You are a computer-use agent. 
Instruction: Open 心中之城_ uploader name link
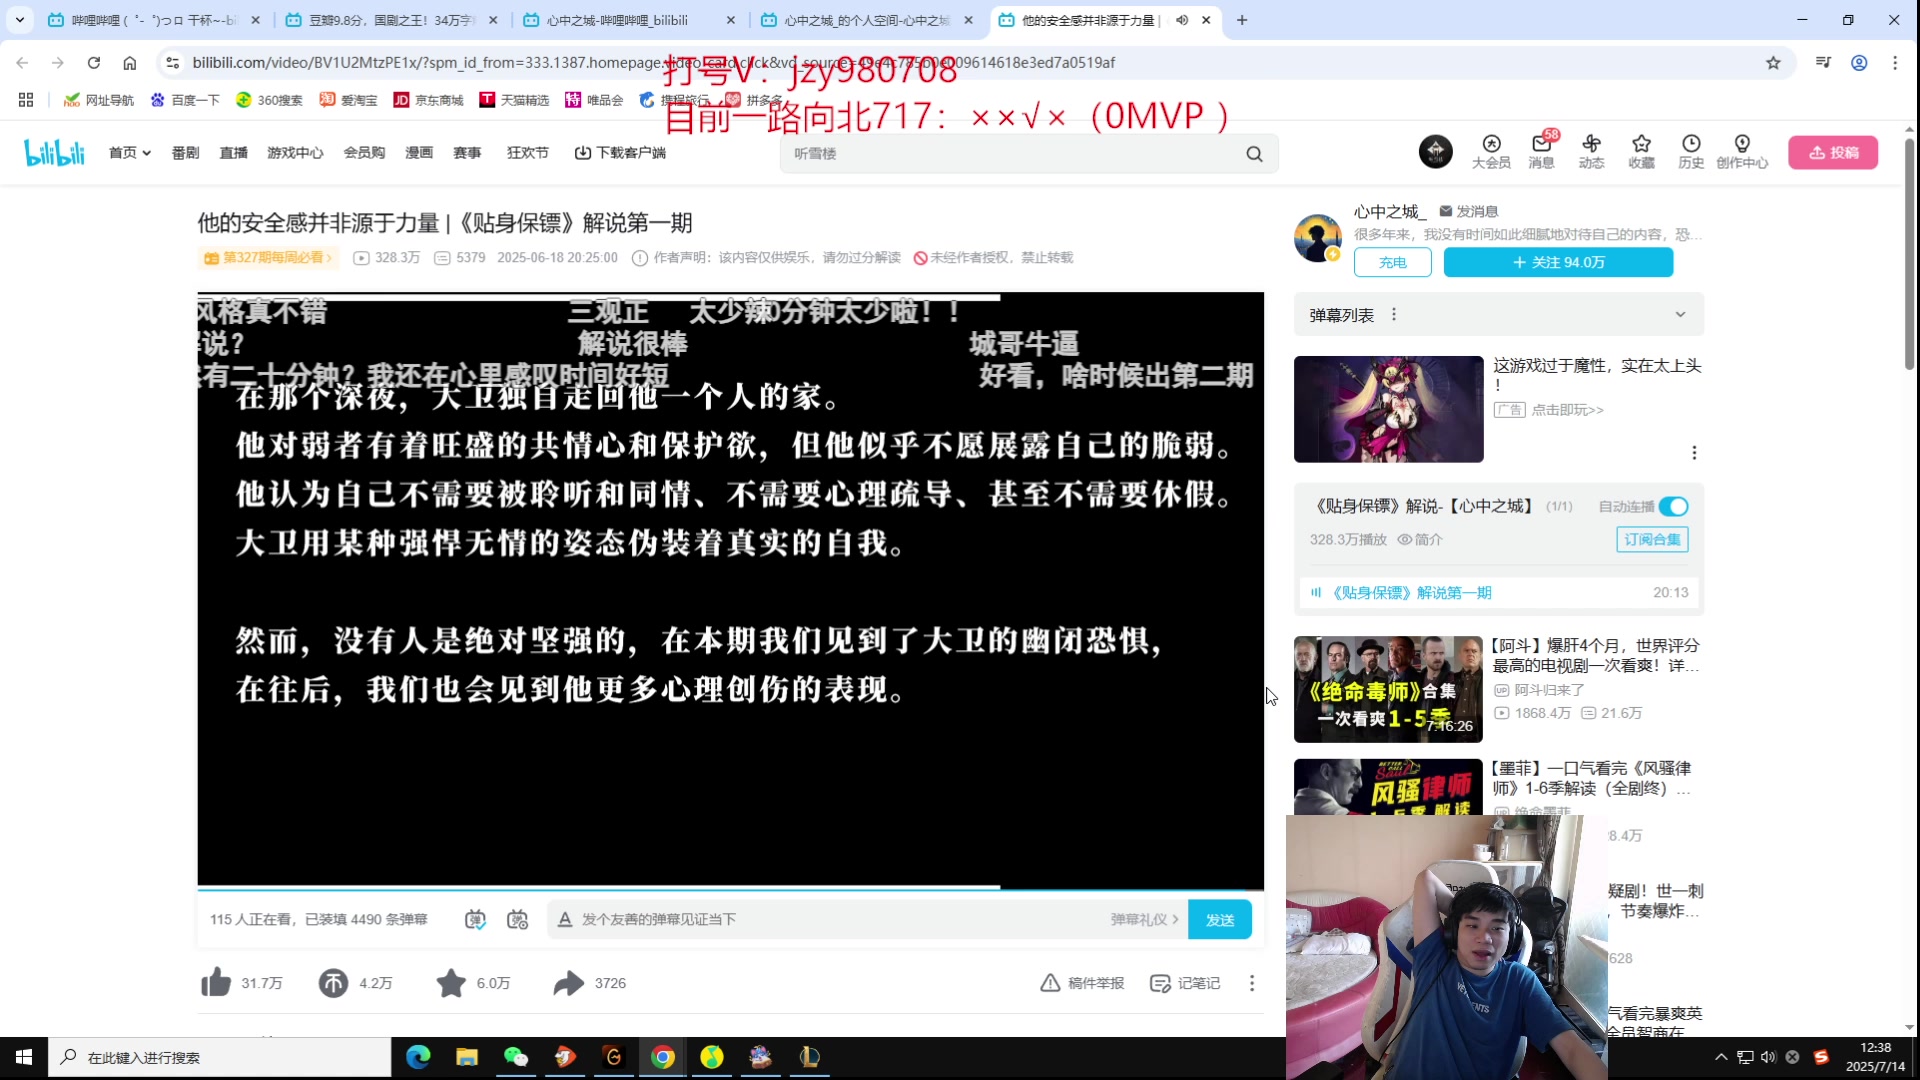coord(1390,212)
